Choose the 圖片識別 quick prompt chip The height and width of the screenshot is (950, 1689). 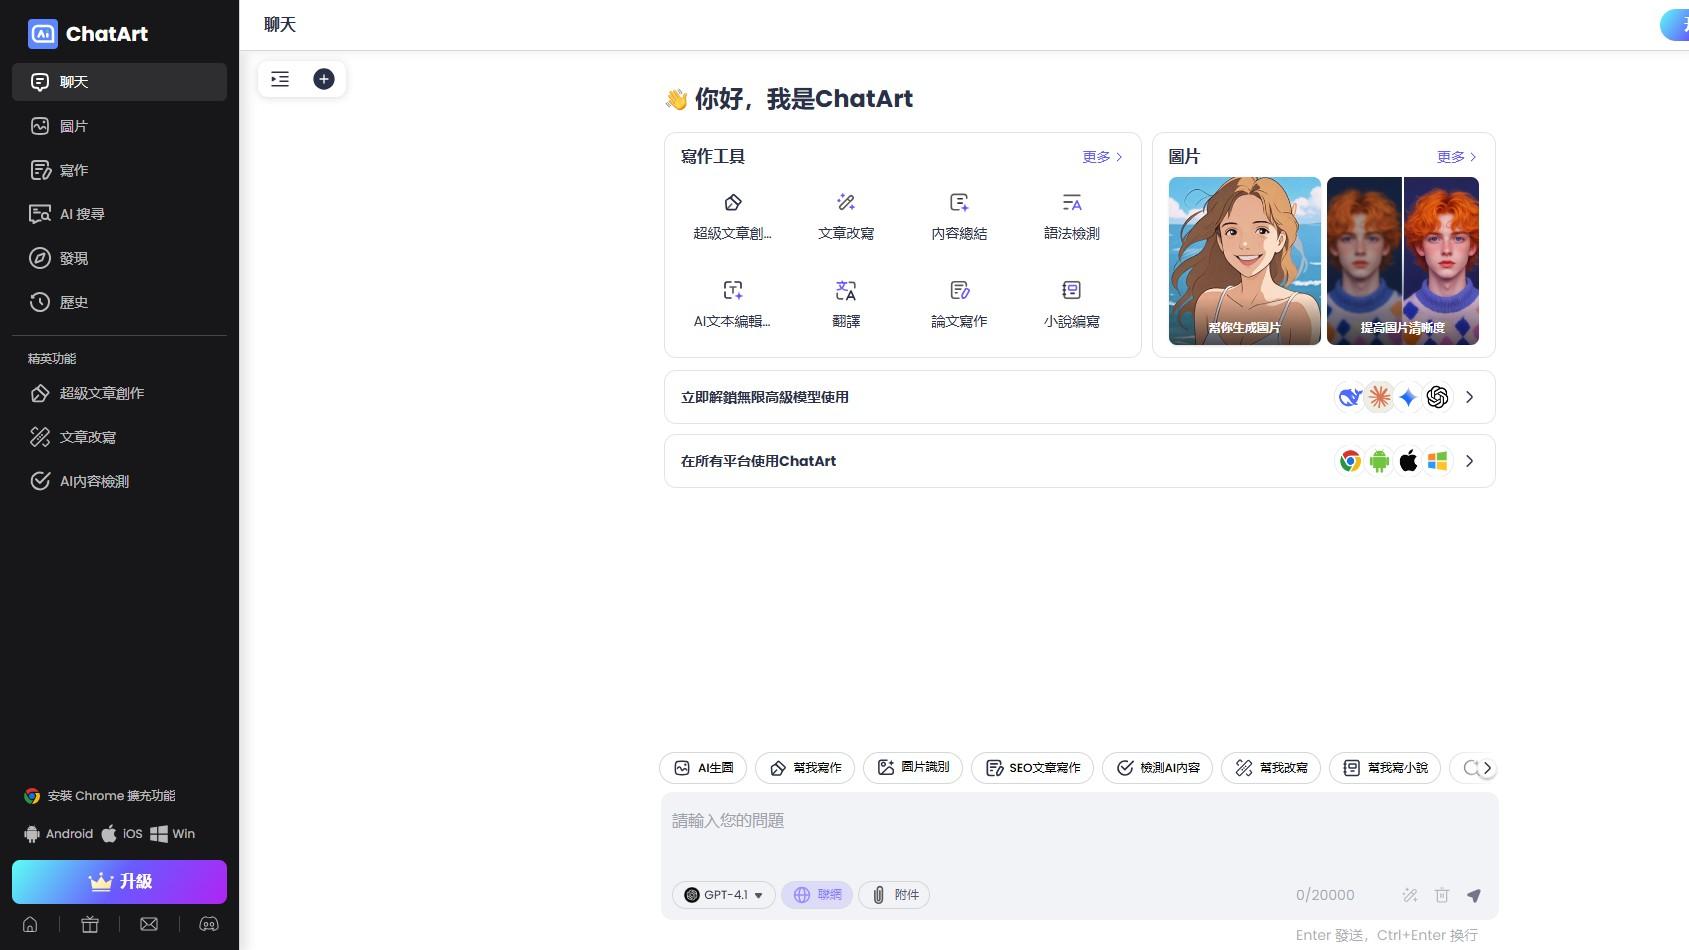[913, 768]
